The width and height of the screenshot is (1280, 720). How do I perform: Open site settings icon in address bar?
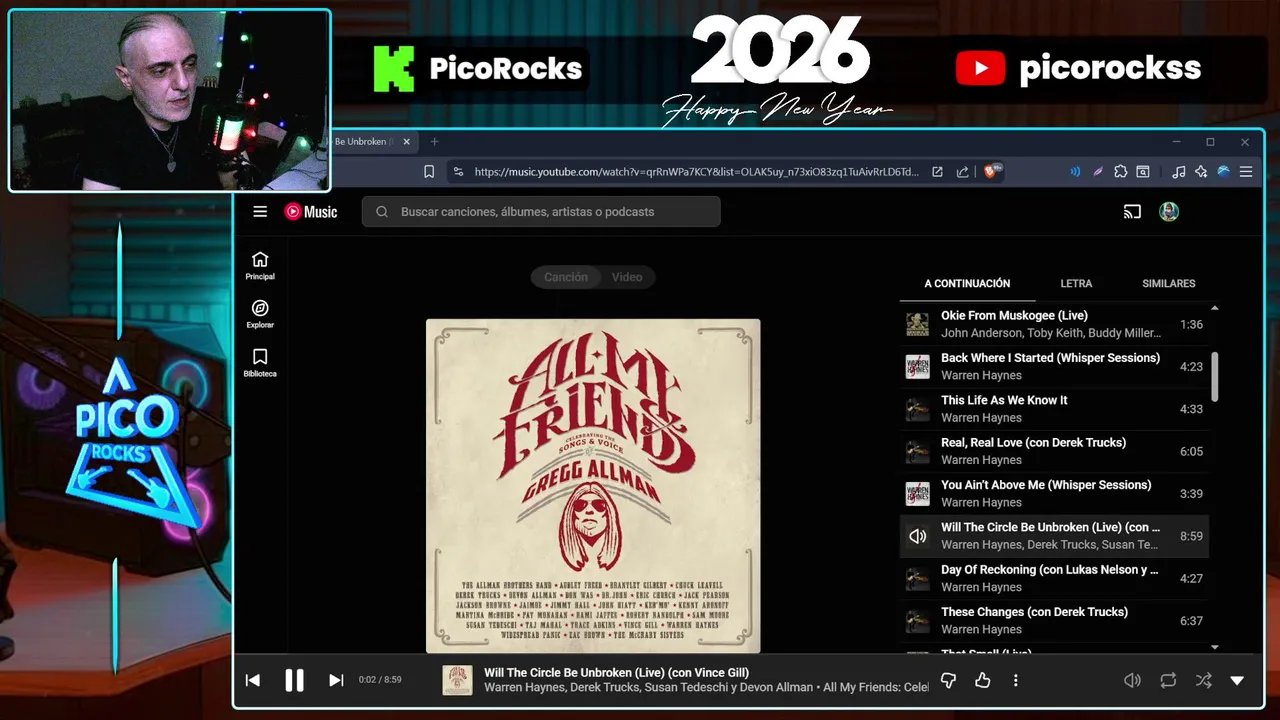click(x=458, y=172)
